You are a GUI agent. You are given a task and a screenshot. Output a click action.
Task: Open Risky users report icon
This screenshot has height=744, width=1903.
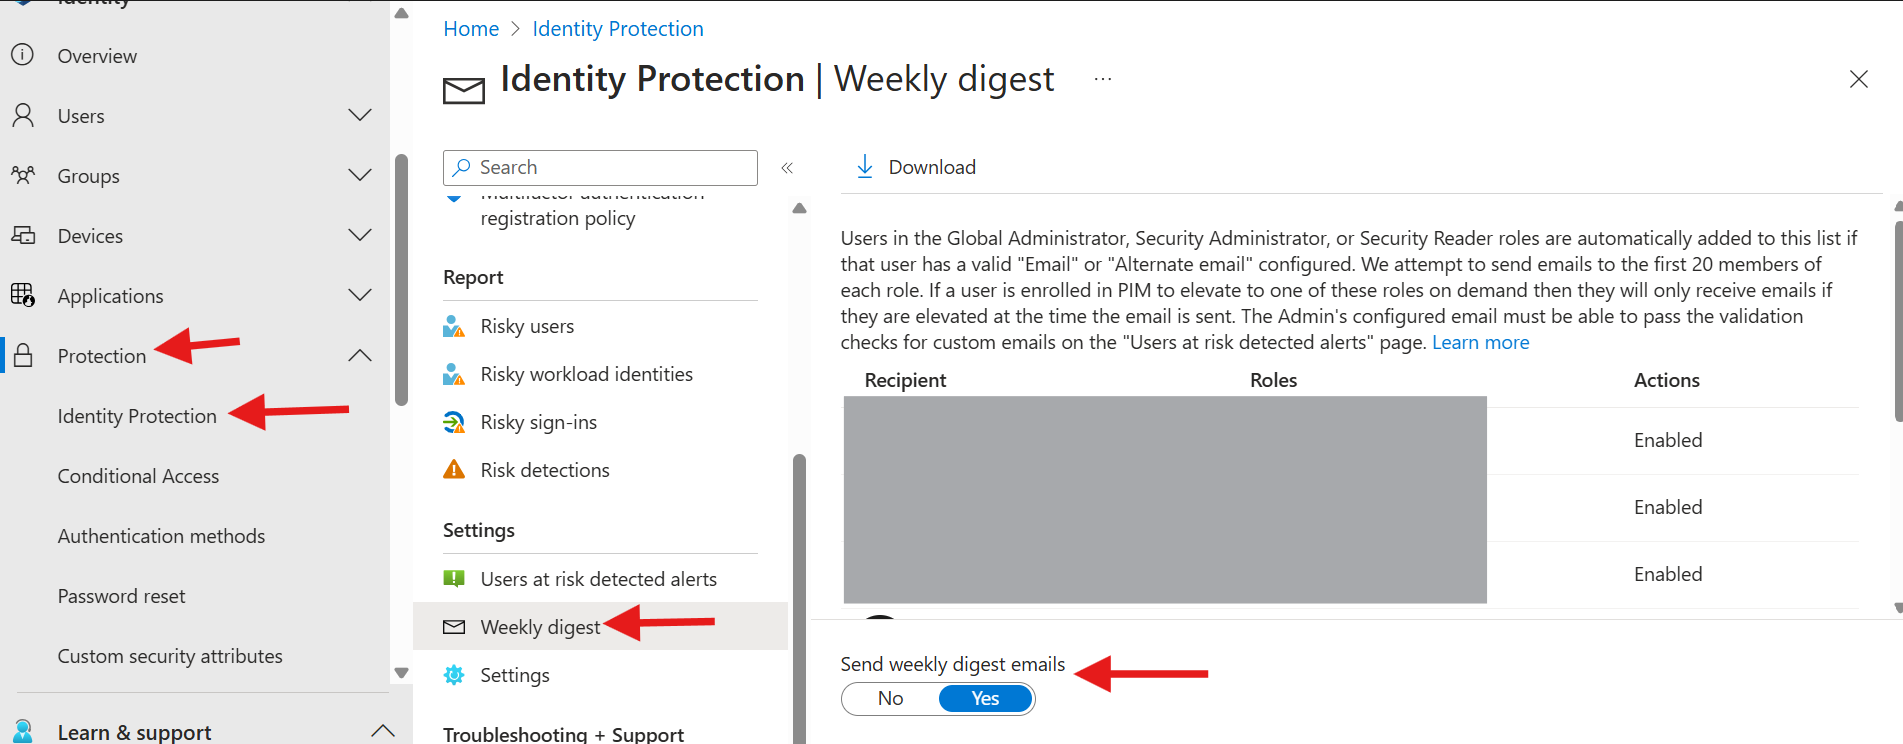coord(454,326)
